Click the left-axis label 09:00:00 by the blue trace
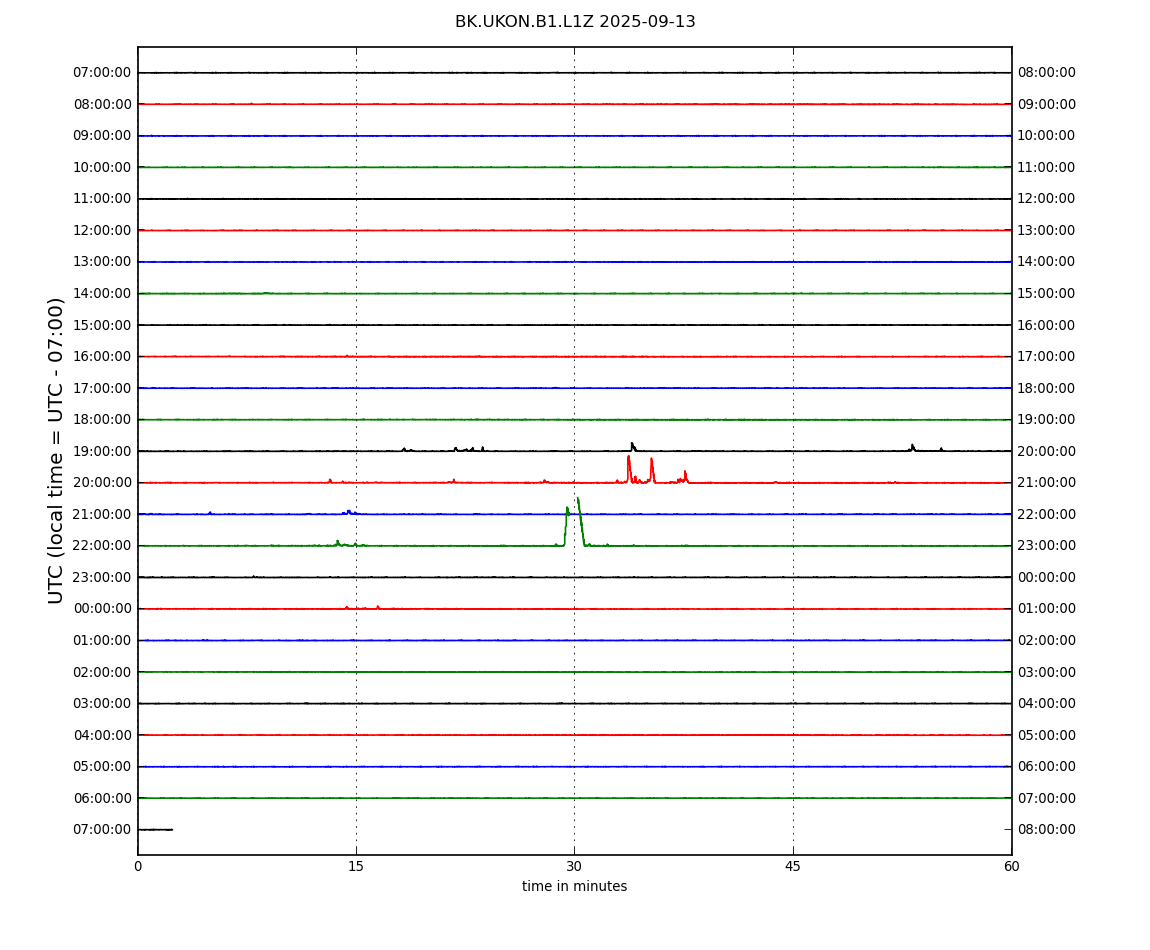 102,136
